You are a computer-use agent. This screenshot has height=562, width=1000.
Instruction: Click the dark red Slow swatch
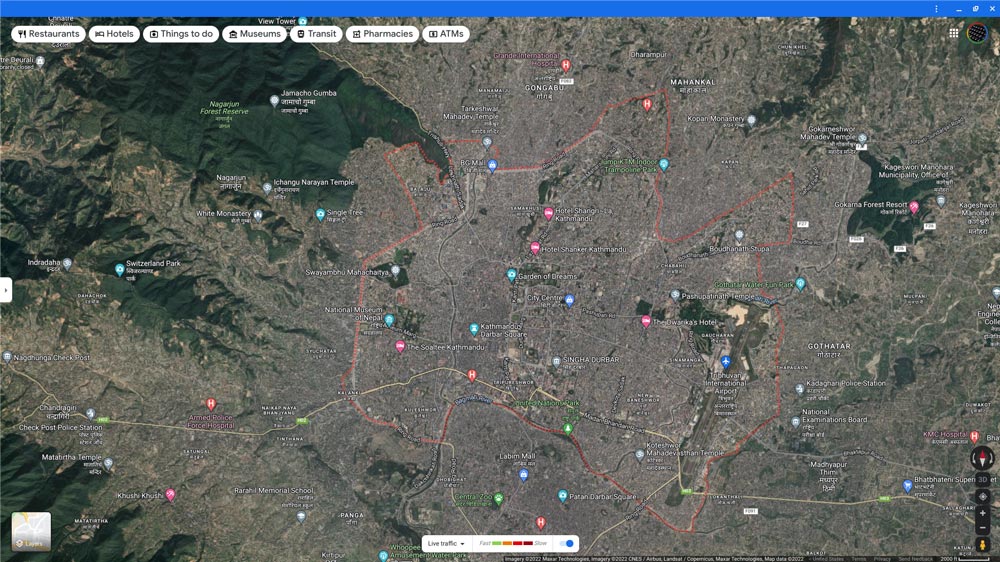pos(527,544)
